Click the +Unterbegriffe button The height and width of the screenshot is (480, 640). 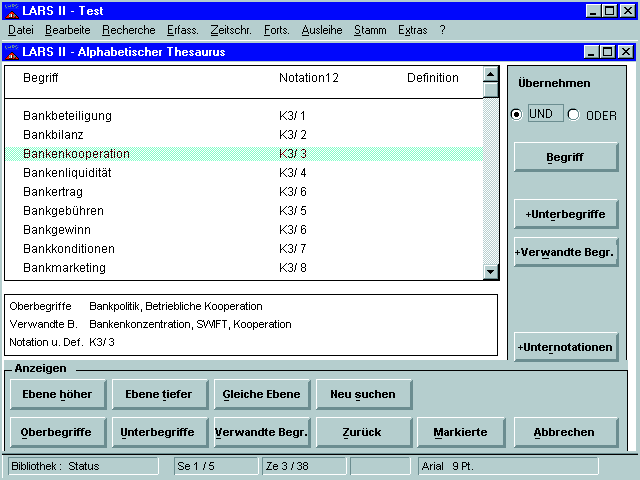(x=566, y=214)
